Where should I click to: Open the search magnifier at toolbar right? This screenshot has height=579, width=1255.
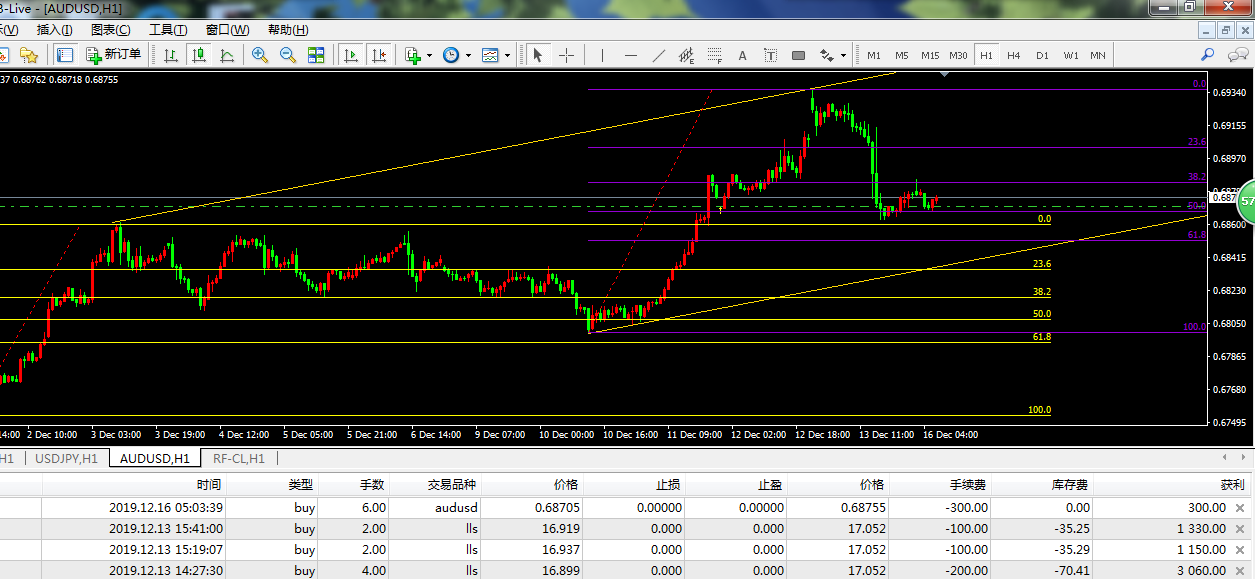click(1208, 55)
